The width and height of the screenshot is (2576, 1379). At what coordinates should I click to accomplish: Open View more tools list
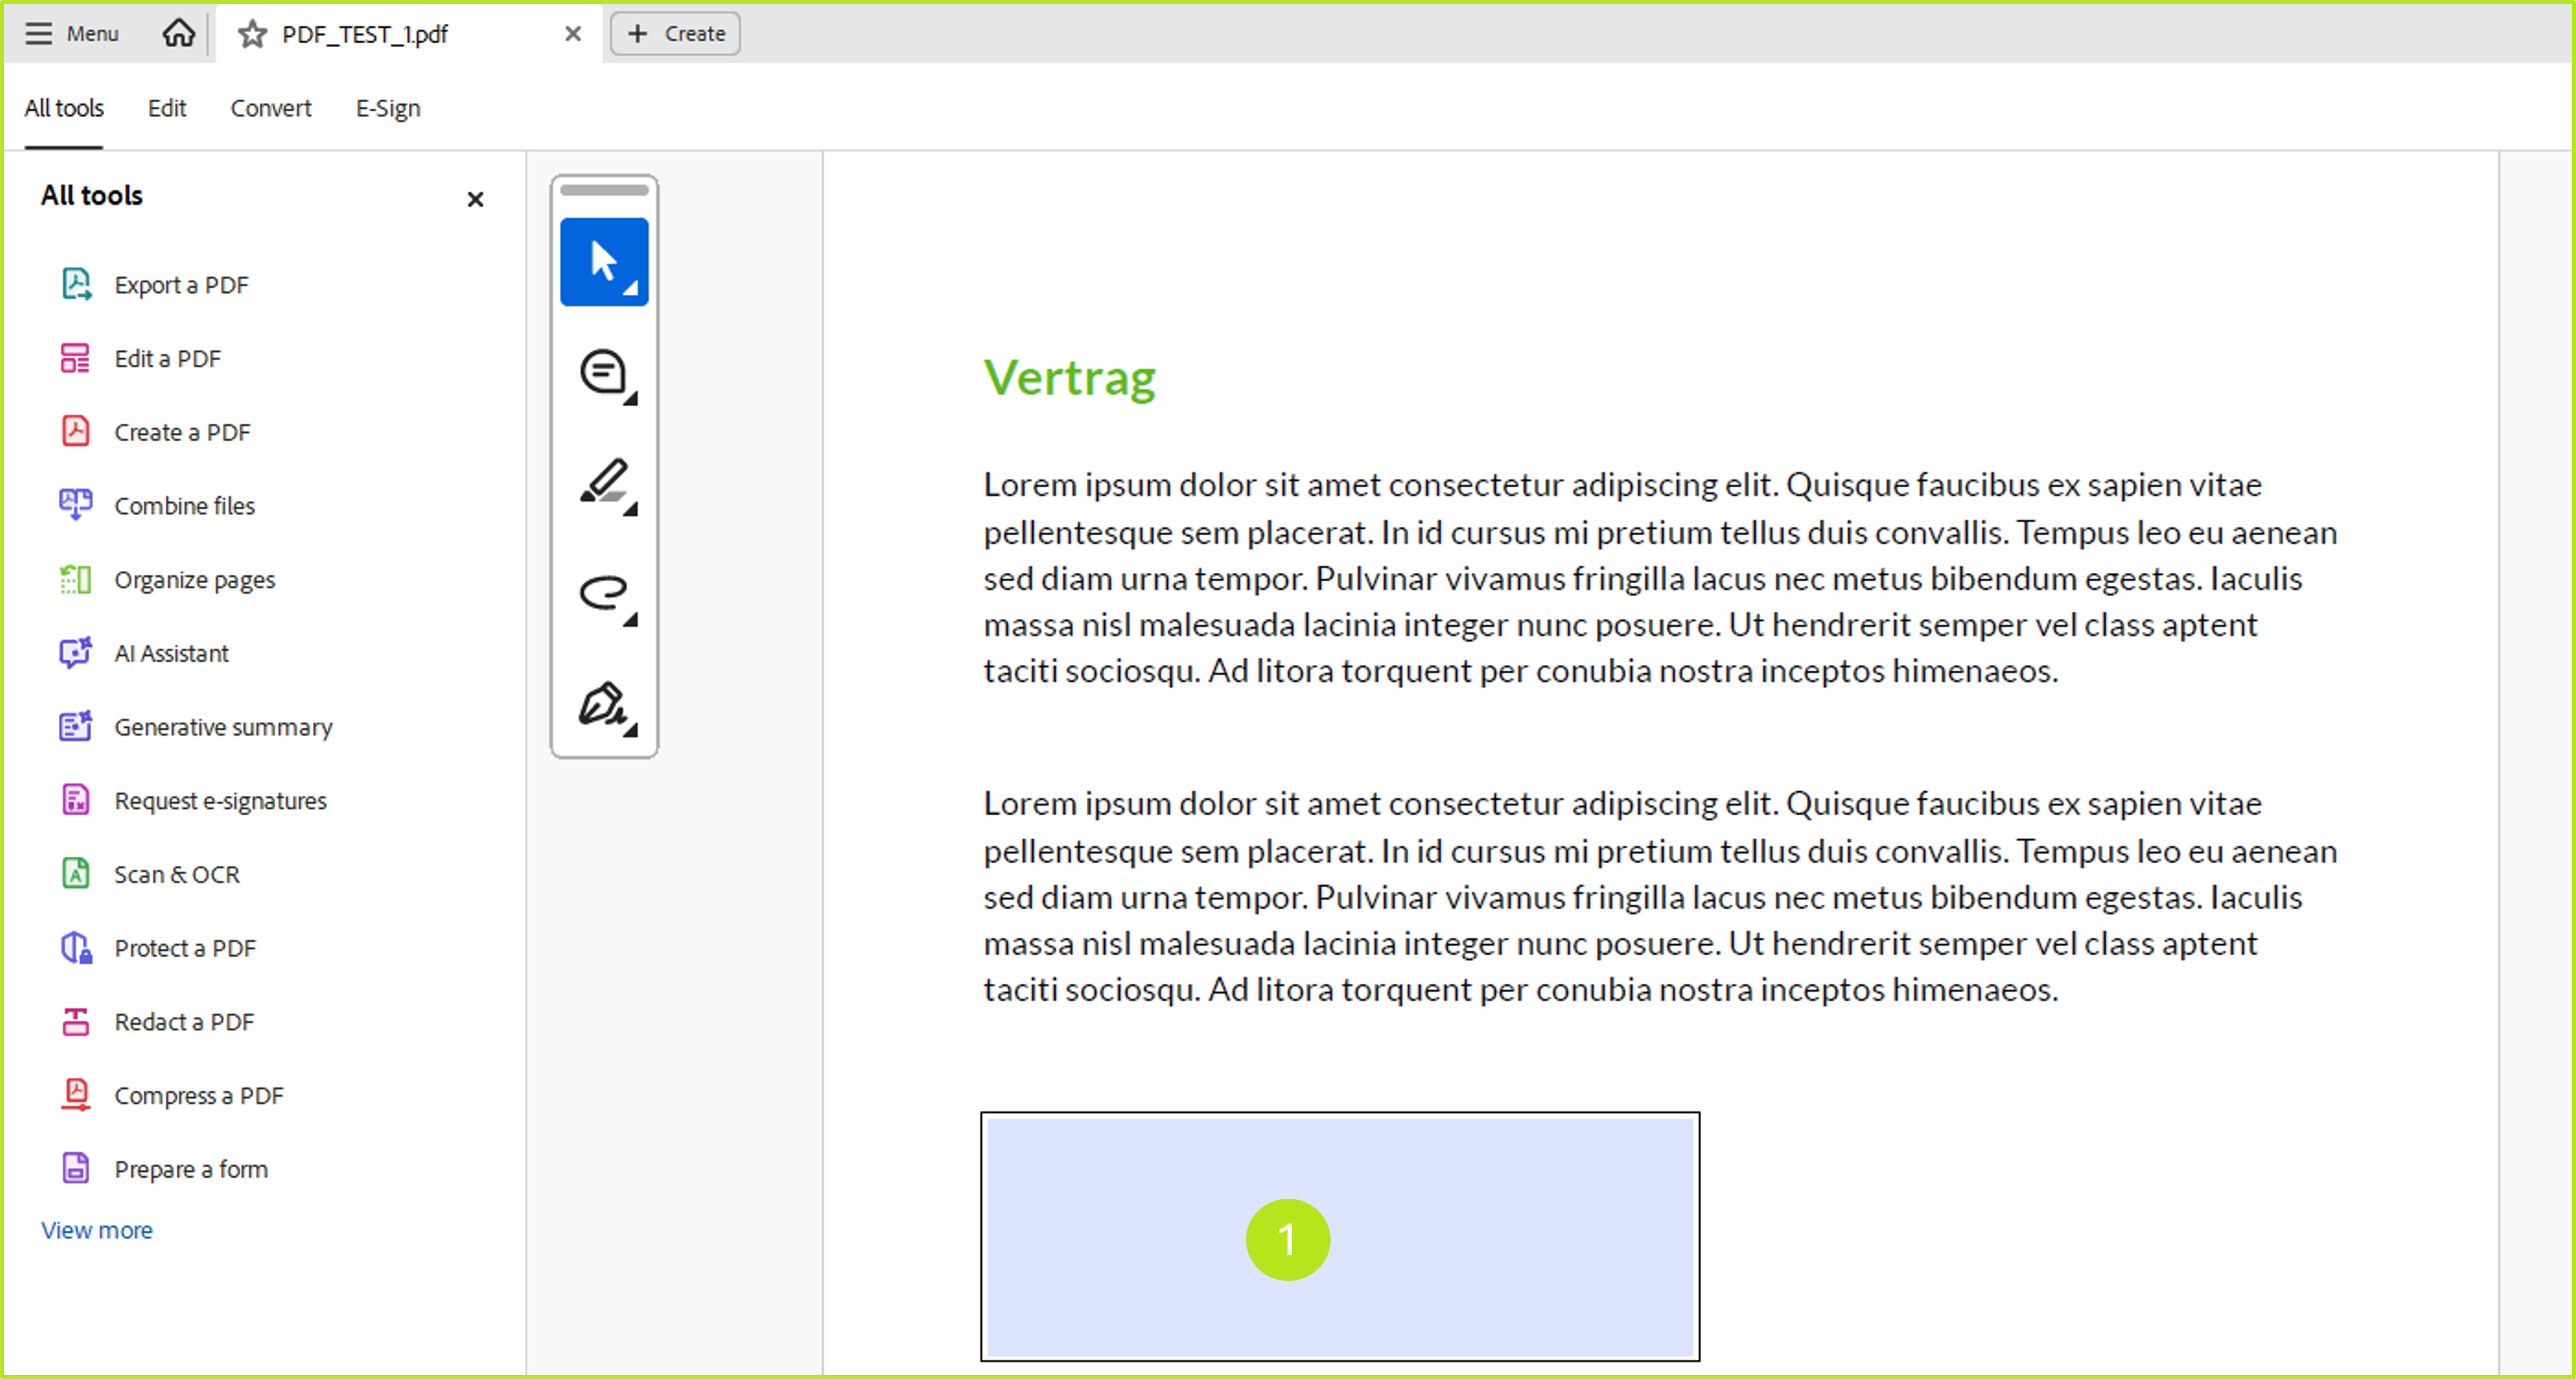click(x=96, y=1229)
